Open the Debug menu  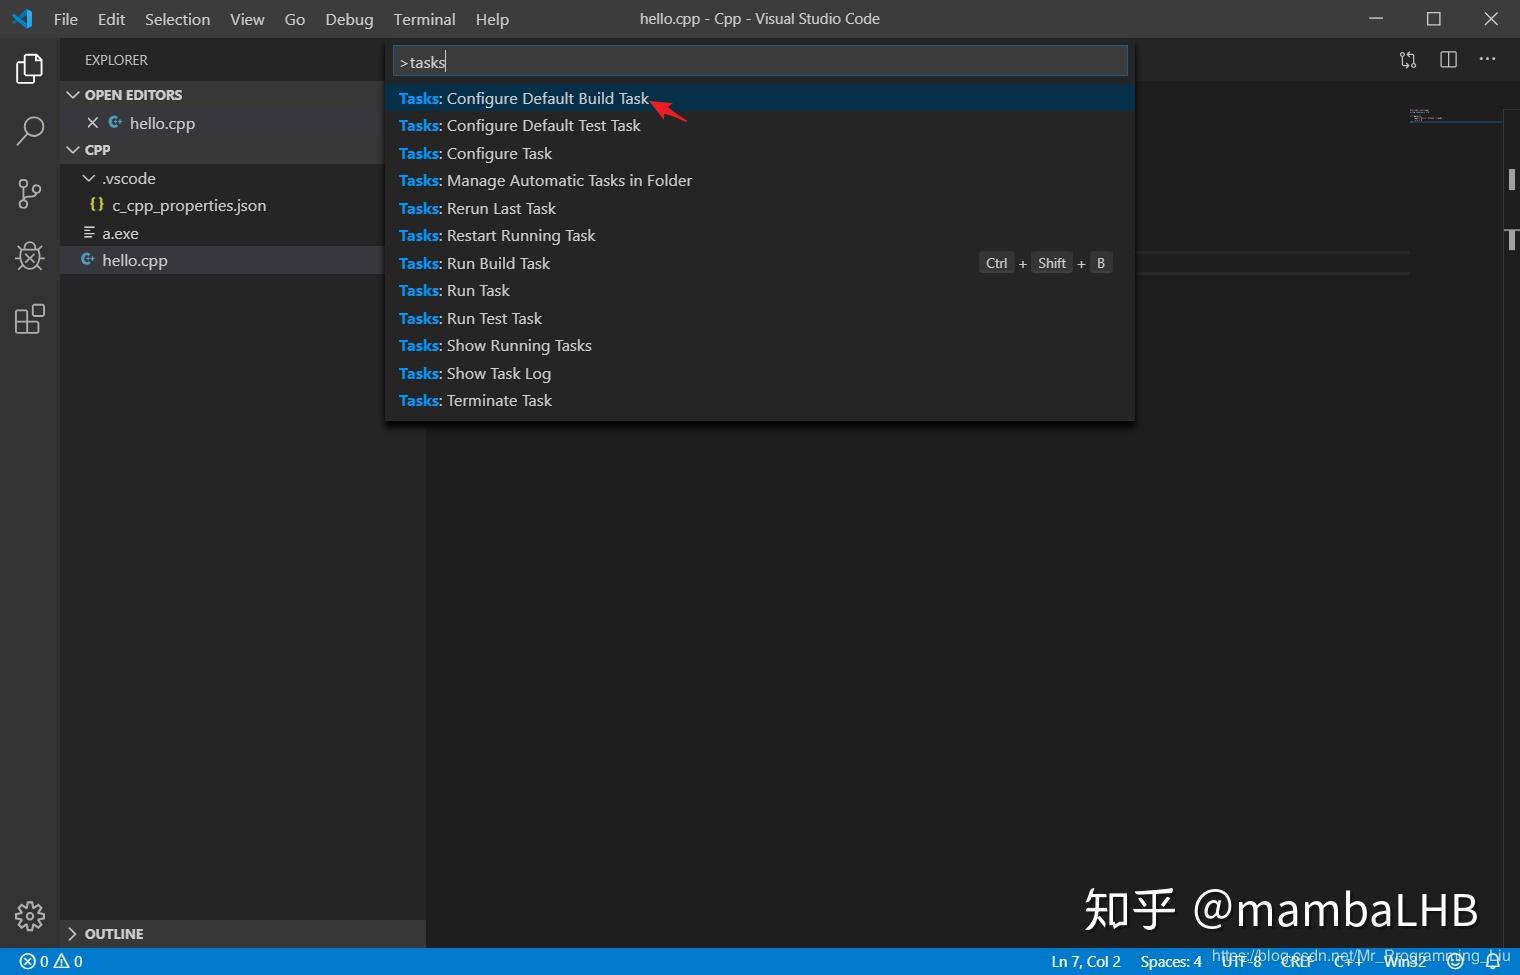348,19
